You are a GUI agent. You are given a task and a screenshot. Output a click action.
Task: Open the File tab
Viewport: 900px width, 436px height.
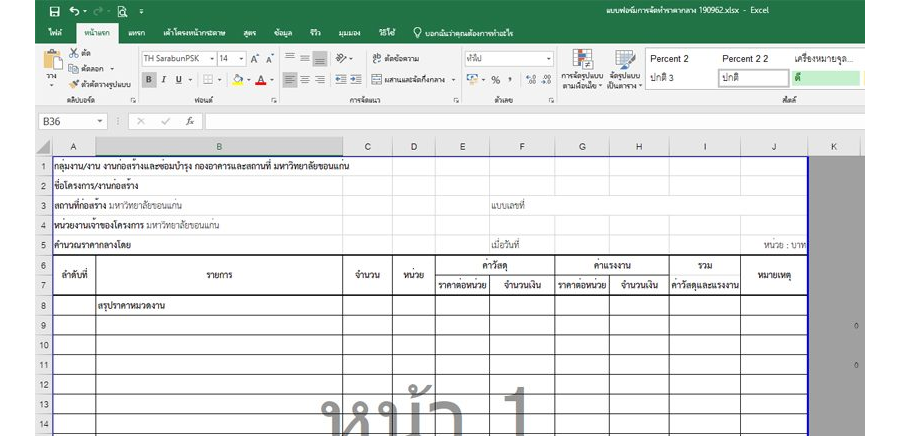(56, 33)
